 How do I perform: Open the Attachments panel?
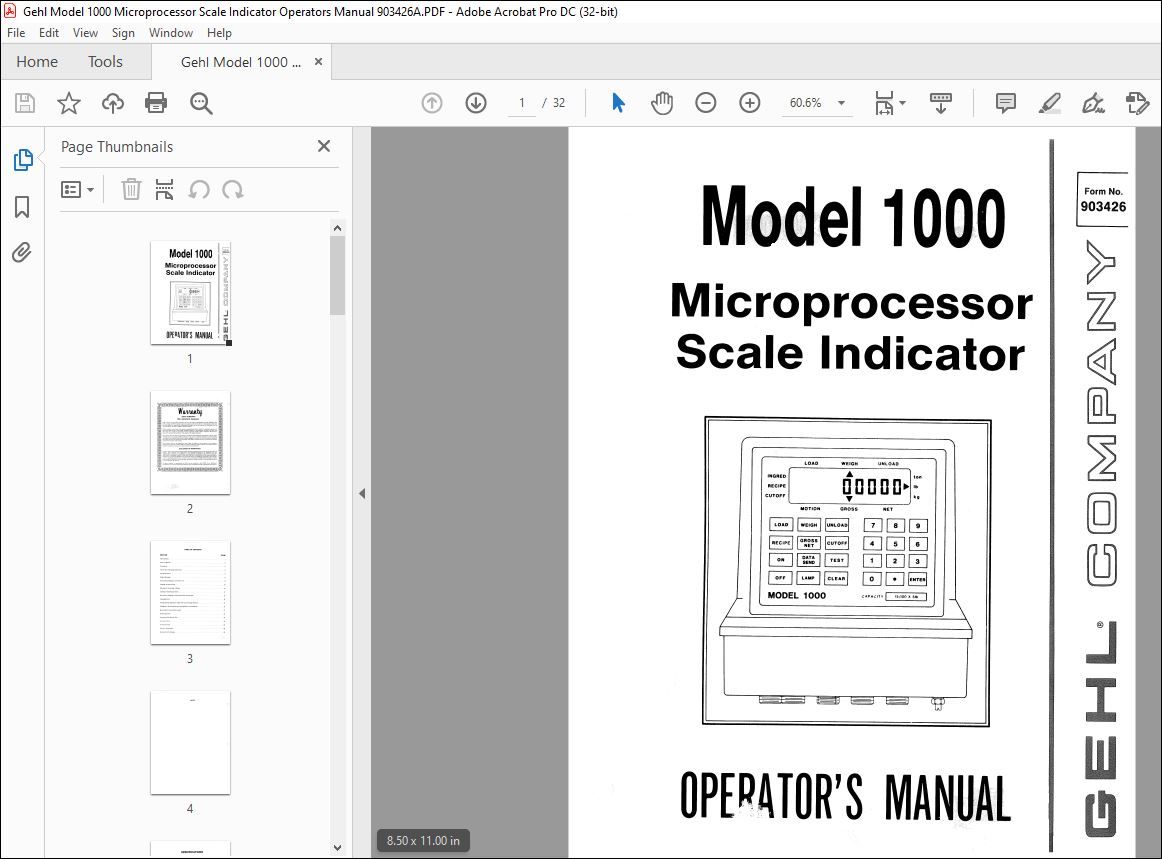point(22,252)
